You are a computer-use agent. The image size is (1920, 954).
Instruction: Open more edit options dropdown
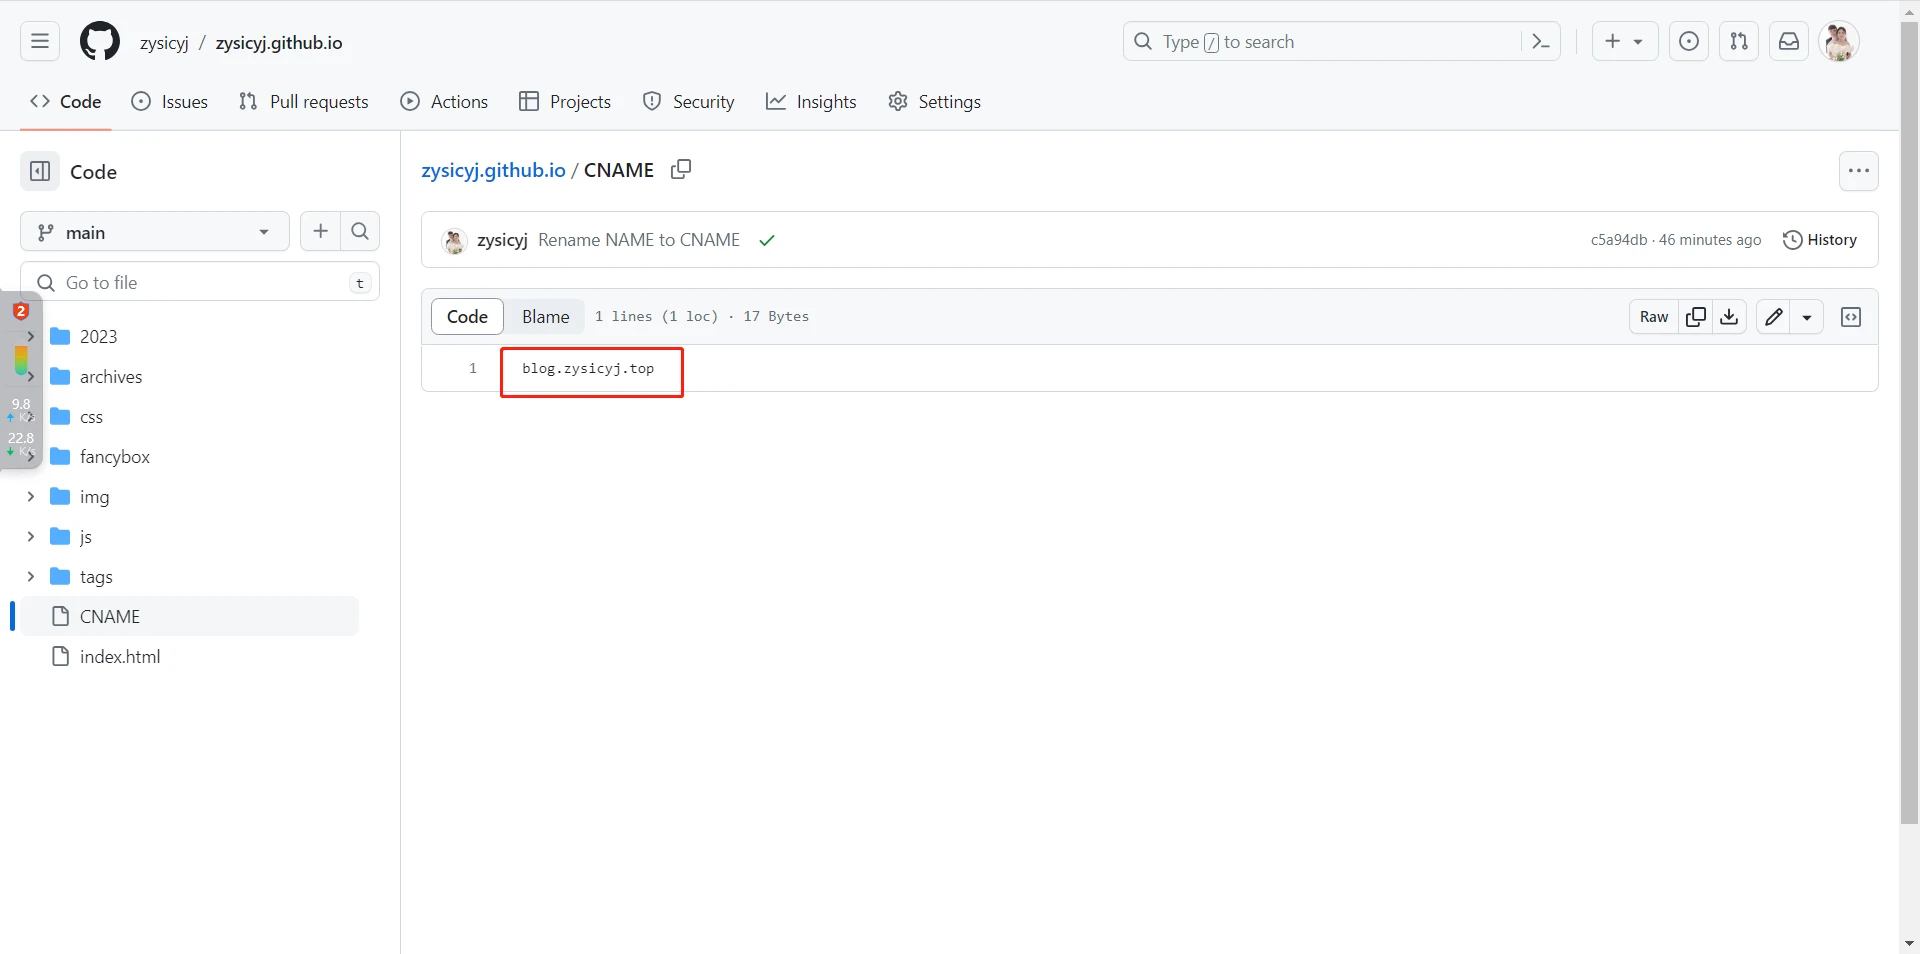pos(1807,317)
